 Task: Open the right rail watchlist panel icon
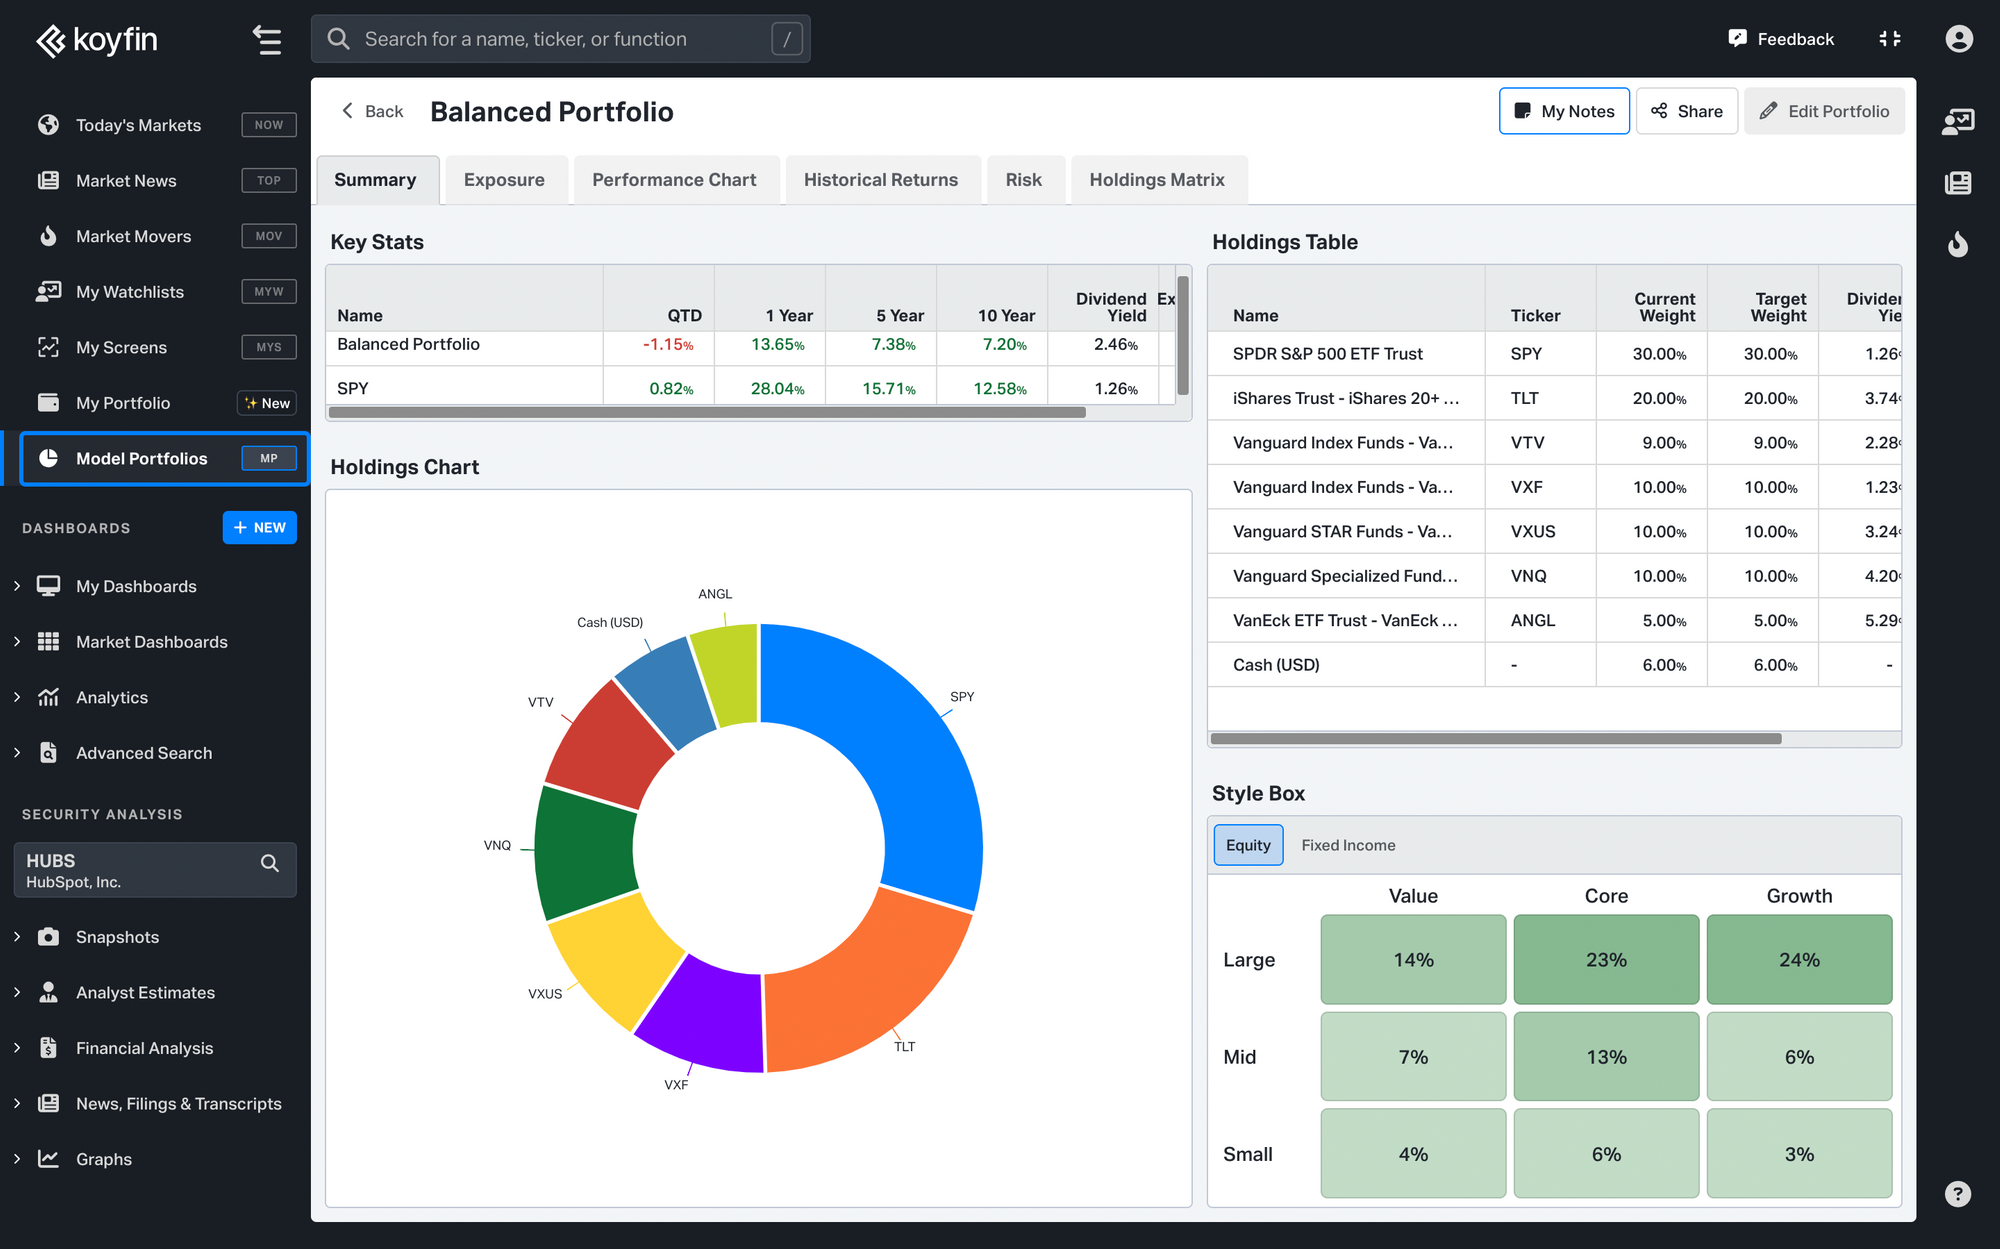coord(1957,122)
